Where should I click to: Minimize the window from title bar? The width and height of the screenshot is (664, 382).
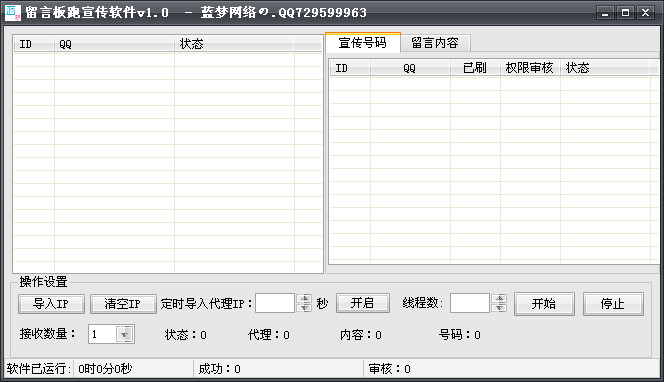click(605, 13)
